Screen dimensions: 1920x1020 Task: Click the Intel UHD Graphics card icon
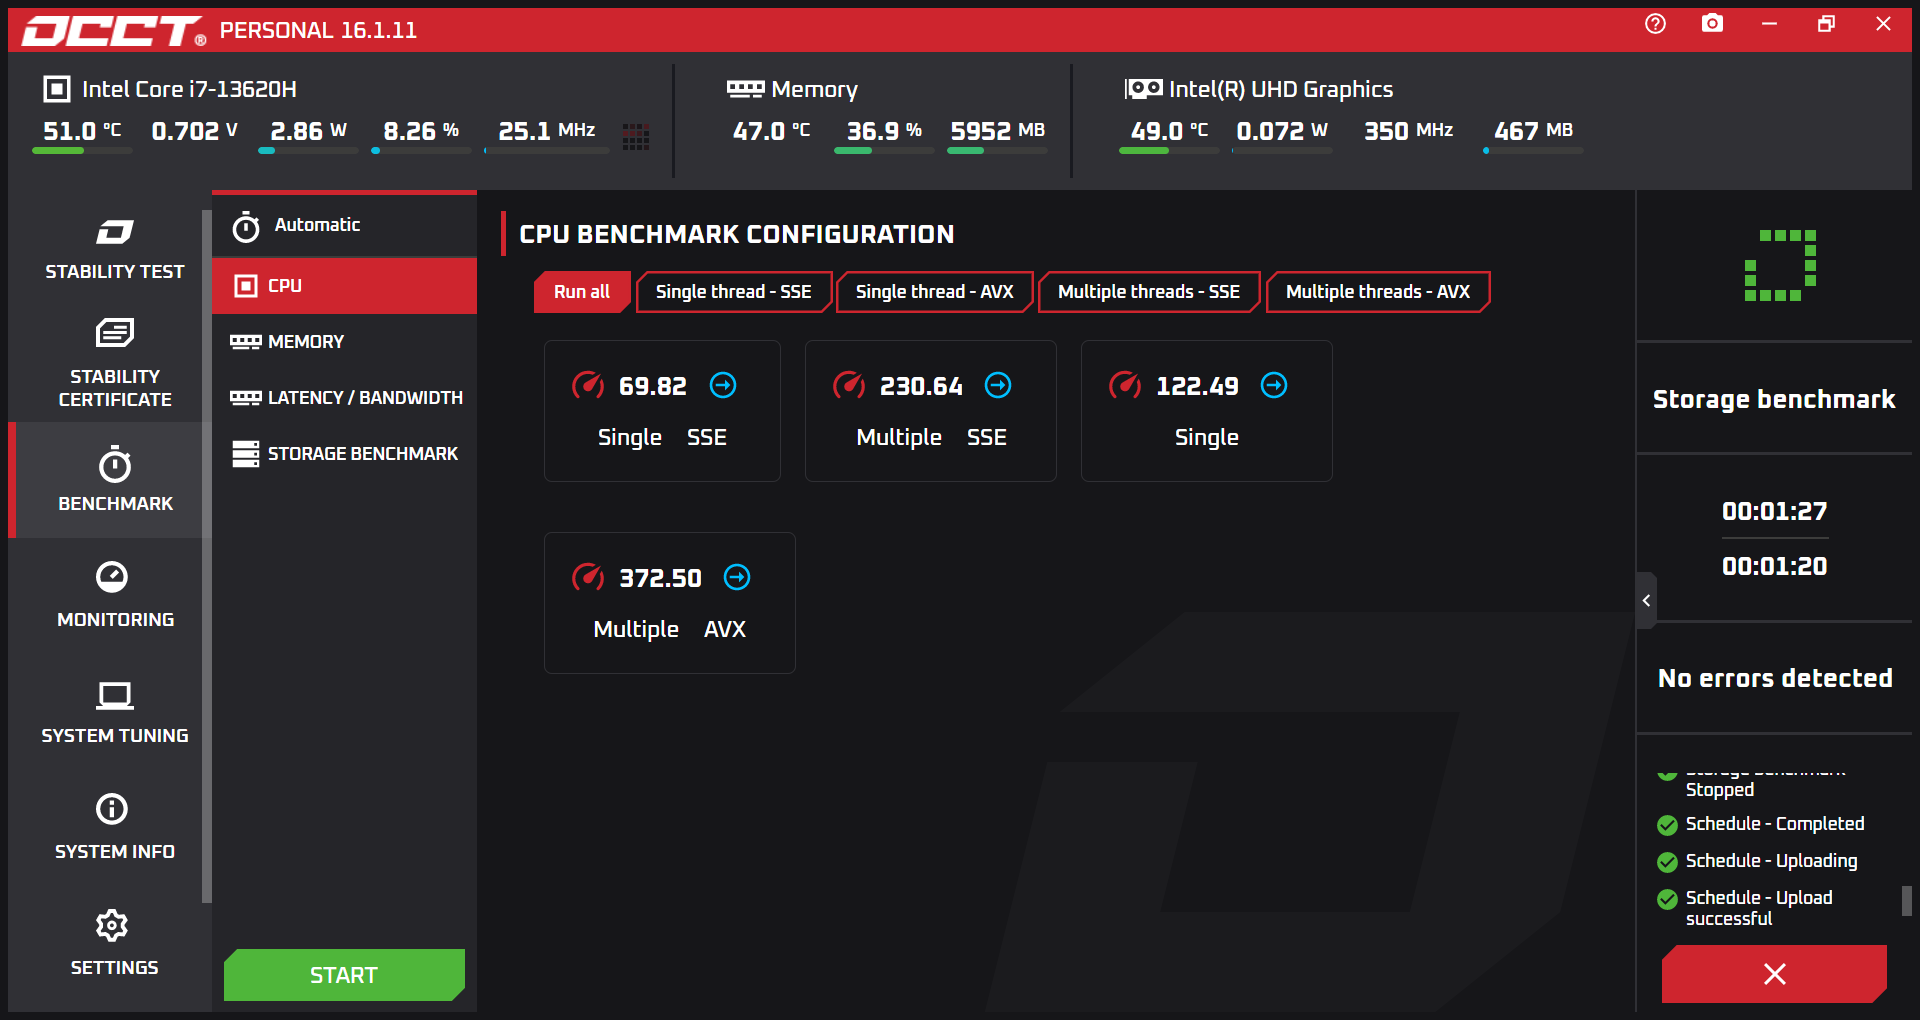coord(1143,89)
